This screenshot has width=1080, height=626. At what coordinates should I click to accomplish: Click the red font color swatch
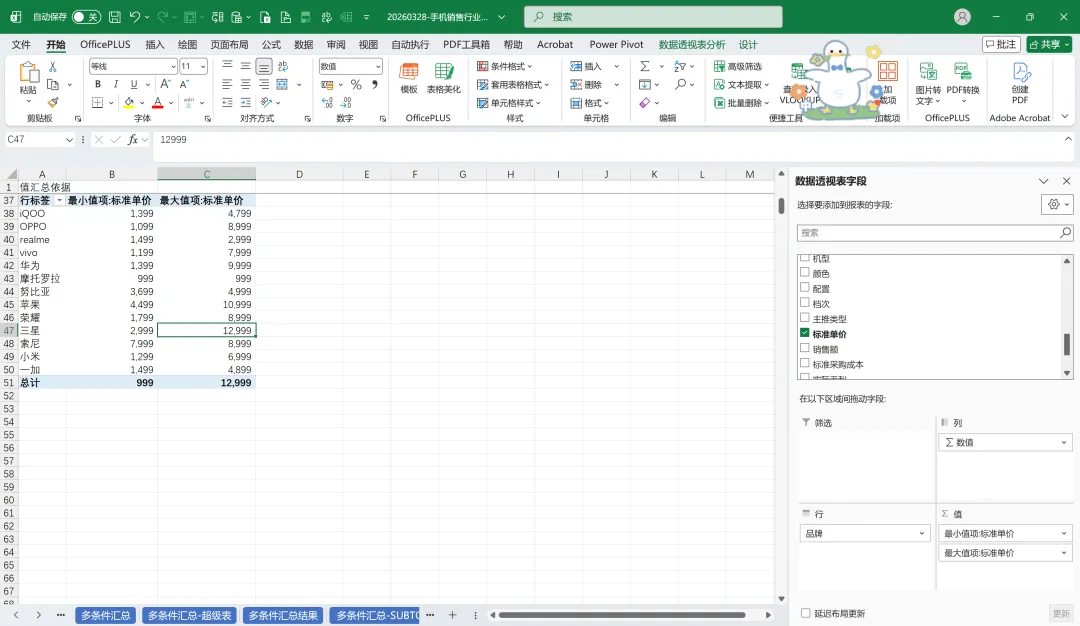(158, 103)
